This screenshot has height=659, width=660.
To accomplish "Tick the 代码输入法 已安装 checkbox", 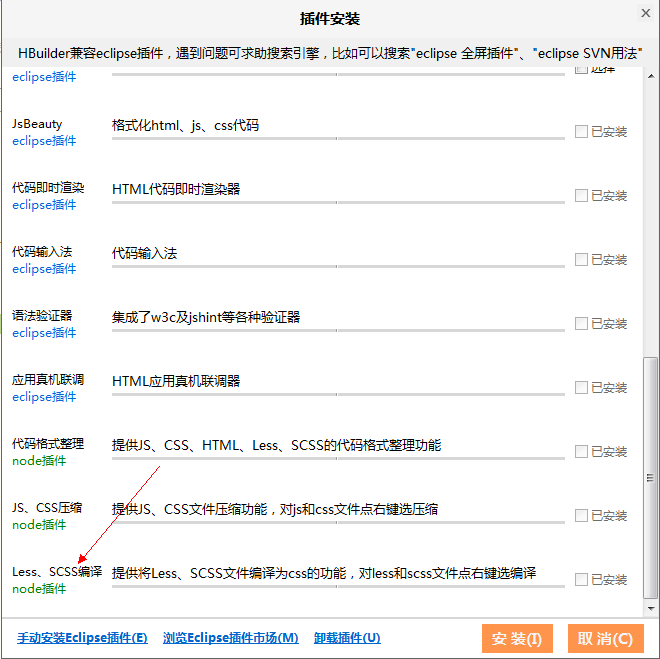I will point(581,259).
